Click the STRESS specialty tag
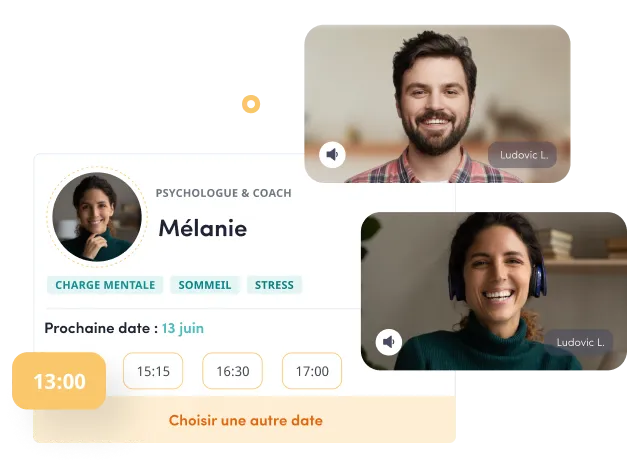This screenshot has height=467, width=627. [x=274, y=285]
